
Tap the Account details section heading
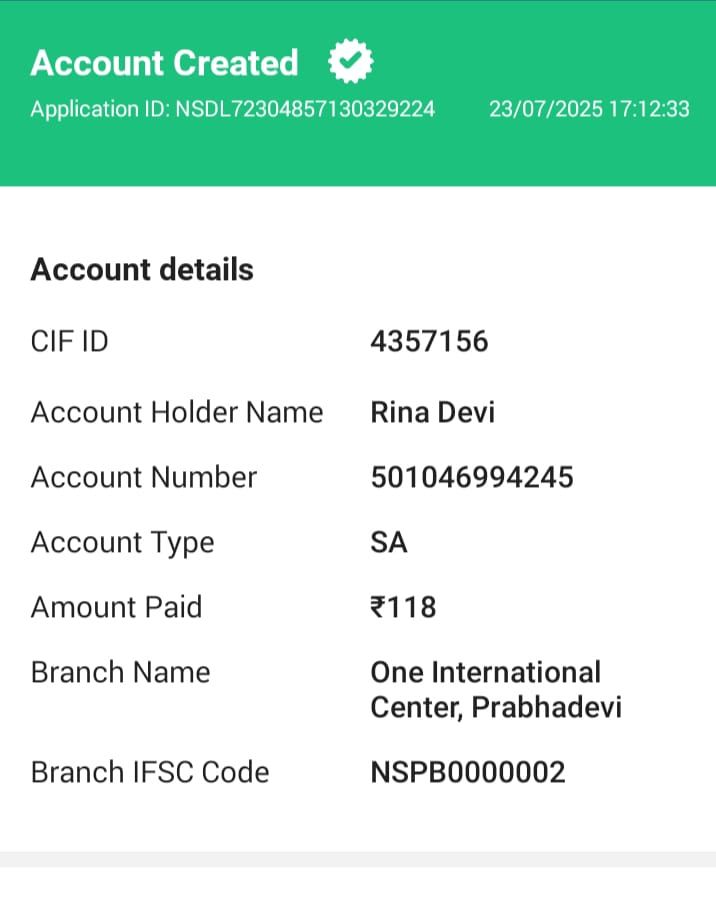pyautogui.click(x=142, y=269)
